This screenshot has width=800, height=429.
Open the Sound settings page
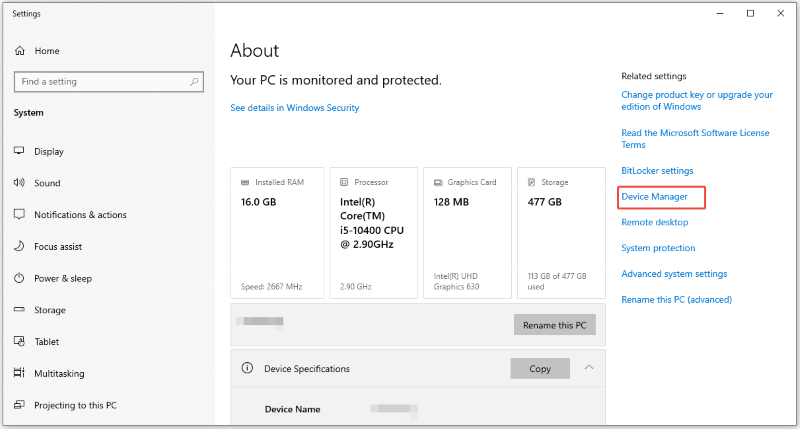47,183
